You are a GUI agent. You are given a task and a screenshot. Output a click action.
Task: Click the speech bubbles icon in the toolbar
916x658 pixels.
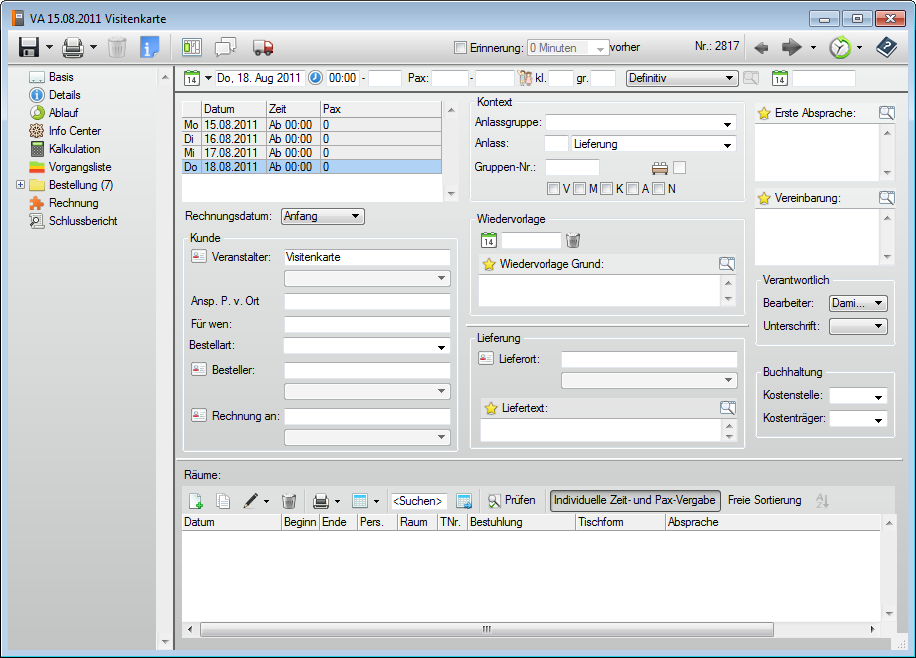tap(226, 47)
